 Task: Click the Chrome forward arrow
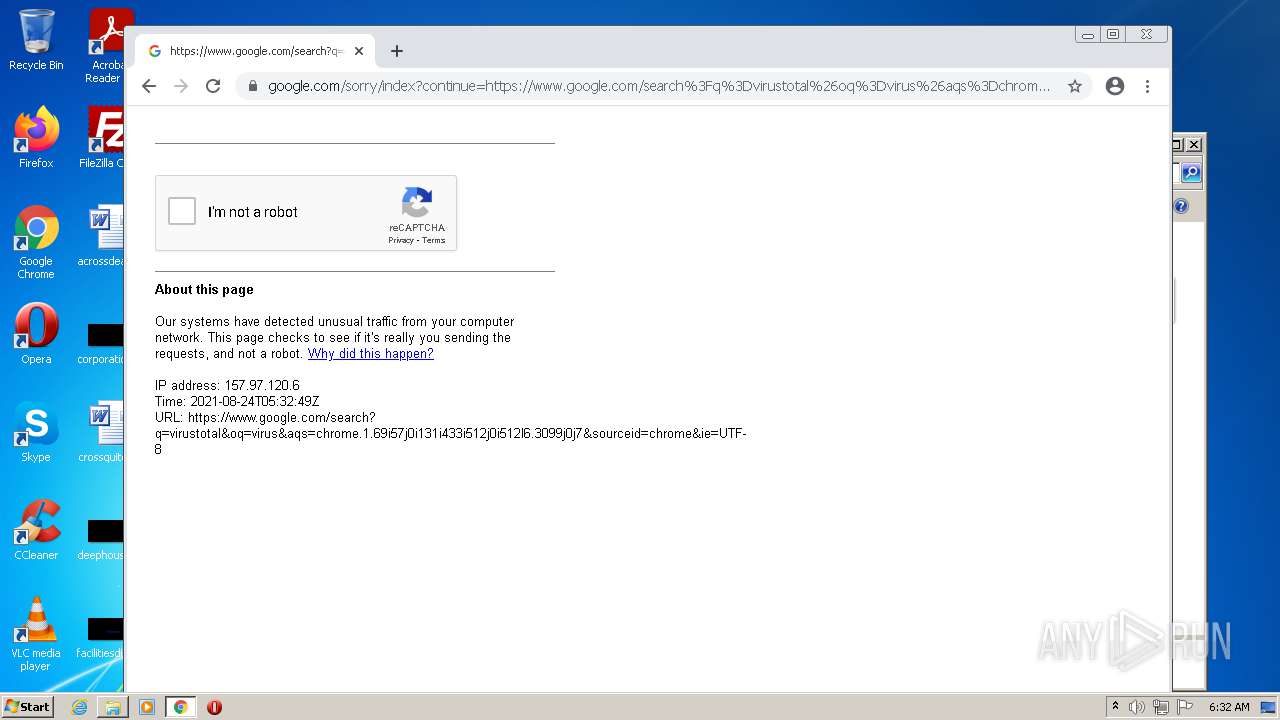pyautogui.click(x=181, y=86)
